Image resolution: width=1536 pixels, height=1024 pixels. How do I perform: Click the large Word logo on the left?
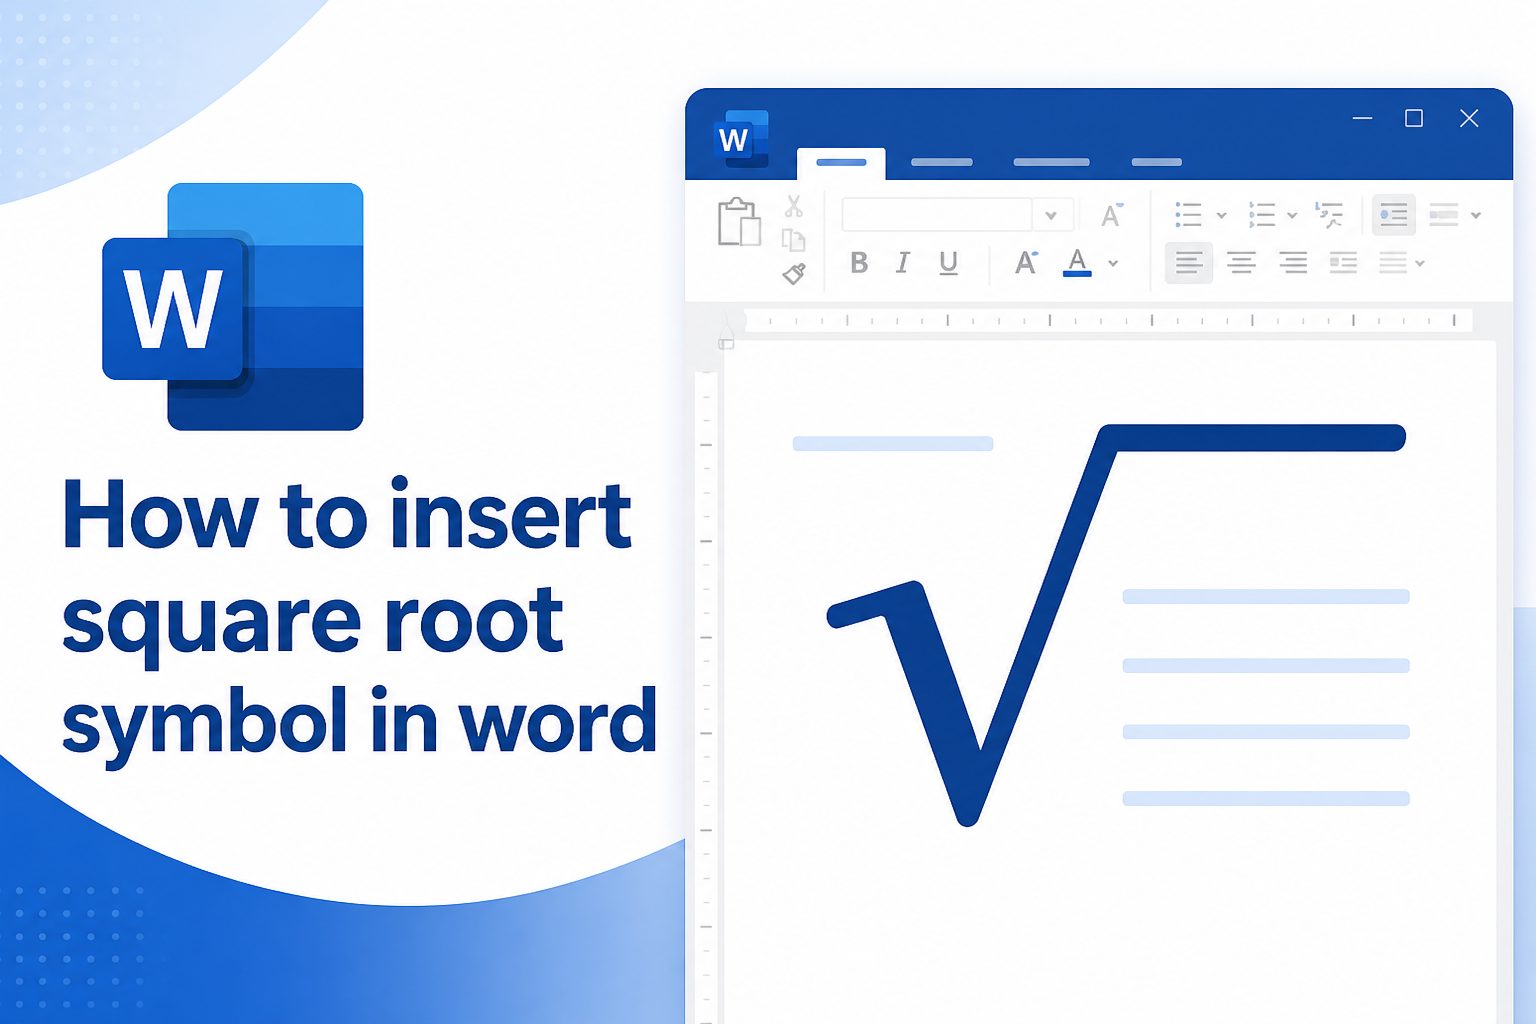click(x=233, y=307)
